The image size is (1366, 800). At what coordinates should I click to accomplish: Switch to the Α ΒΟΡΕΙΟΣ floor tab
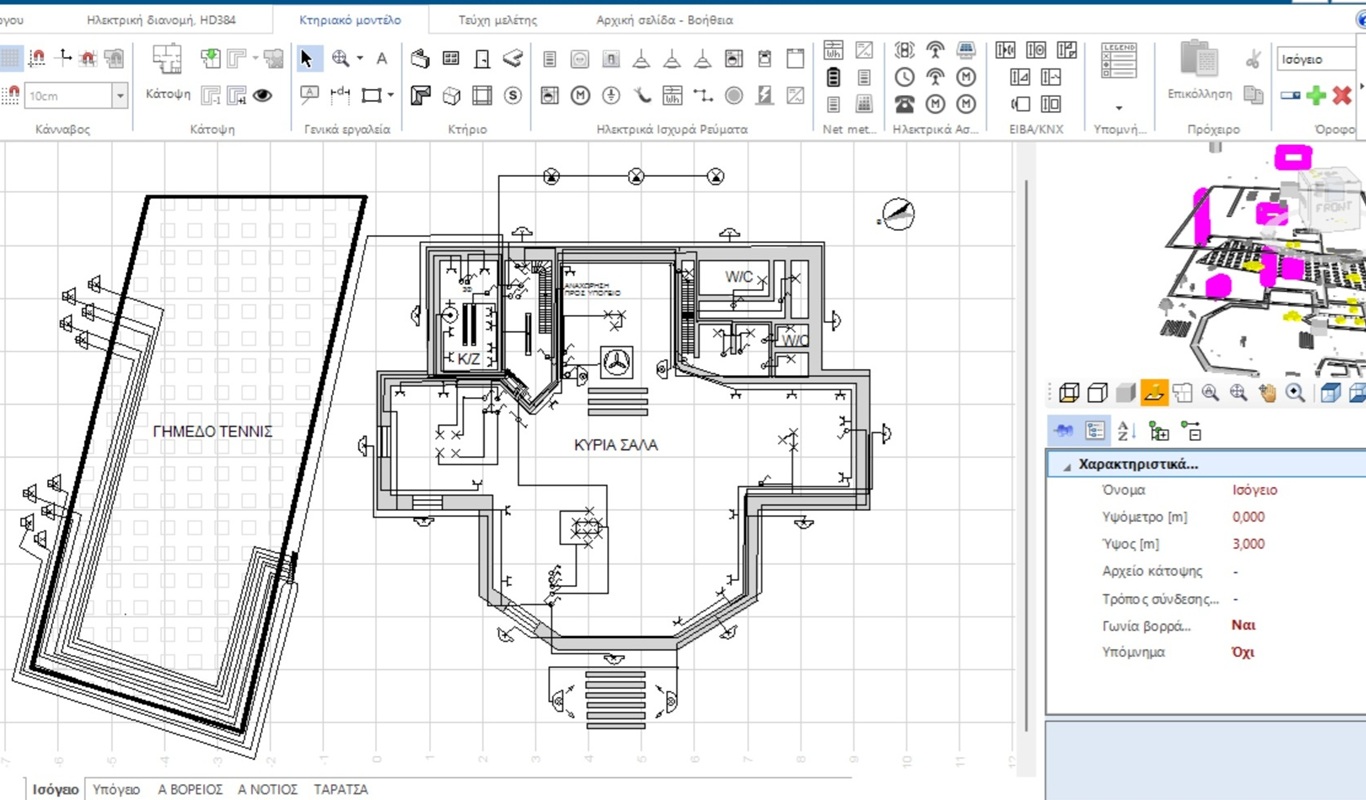190,789
